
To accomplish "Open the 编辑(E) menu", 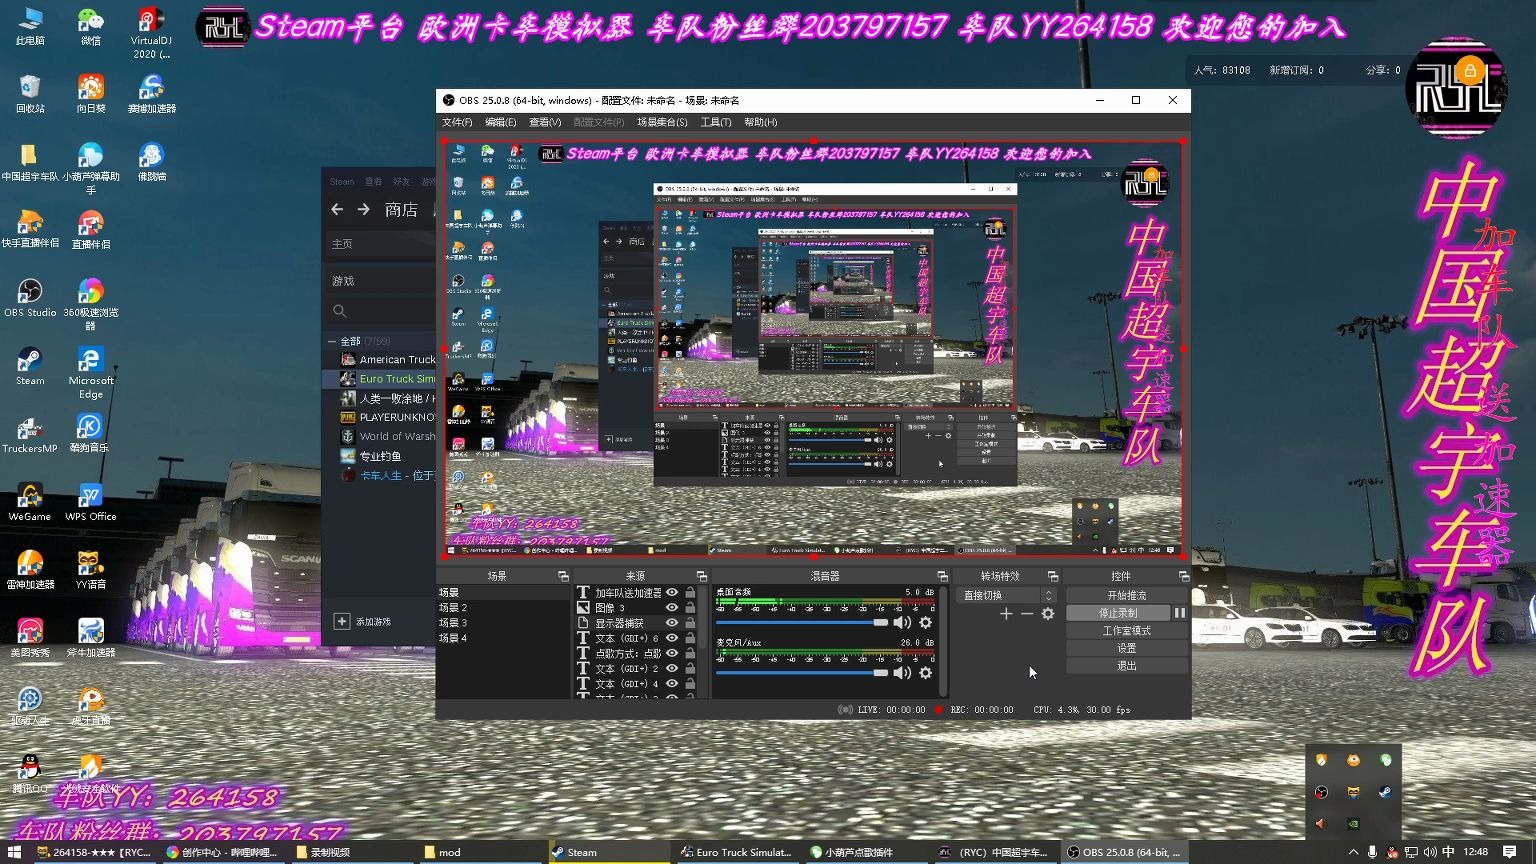I will tap(500, 122).
